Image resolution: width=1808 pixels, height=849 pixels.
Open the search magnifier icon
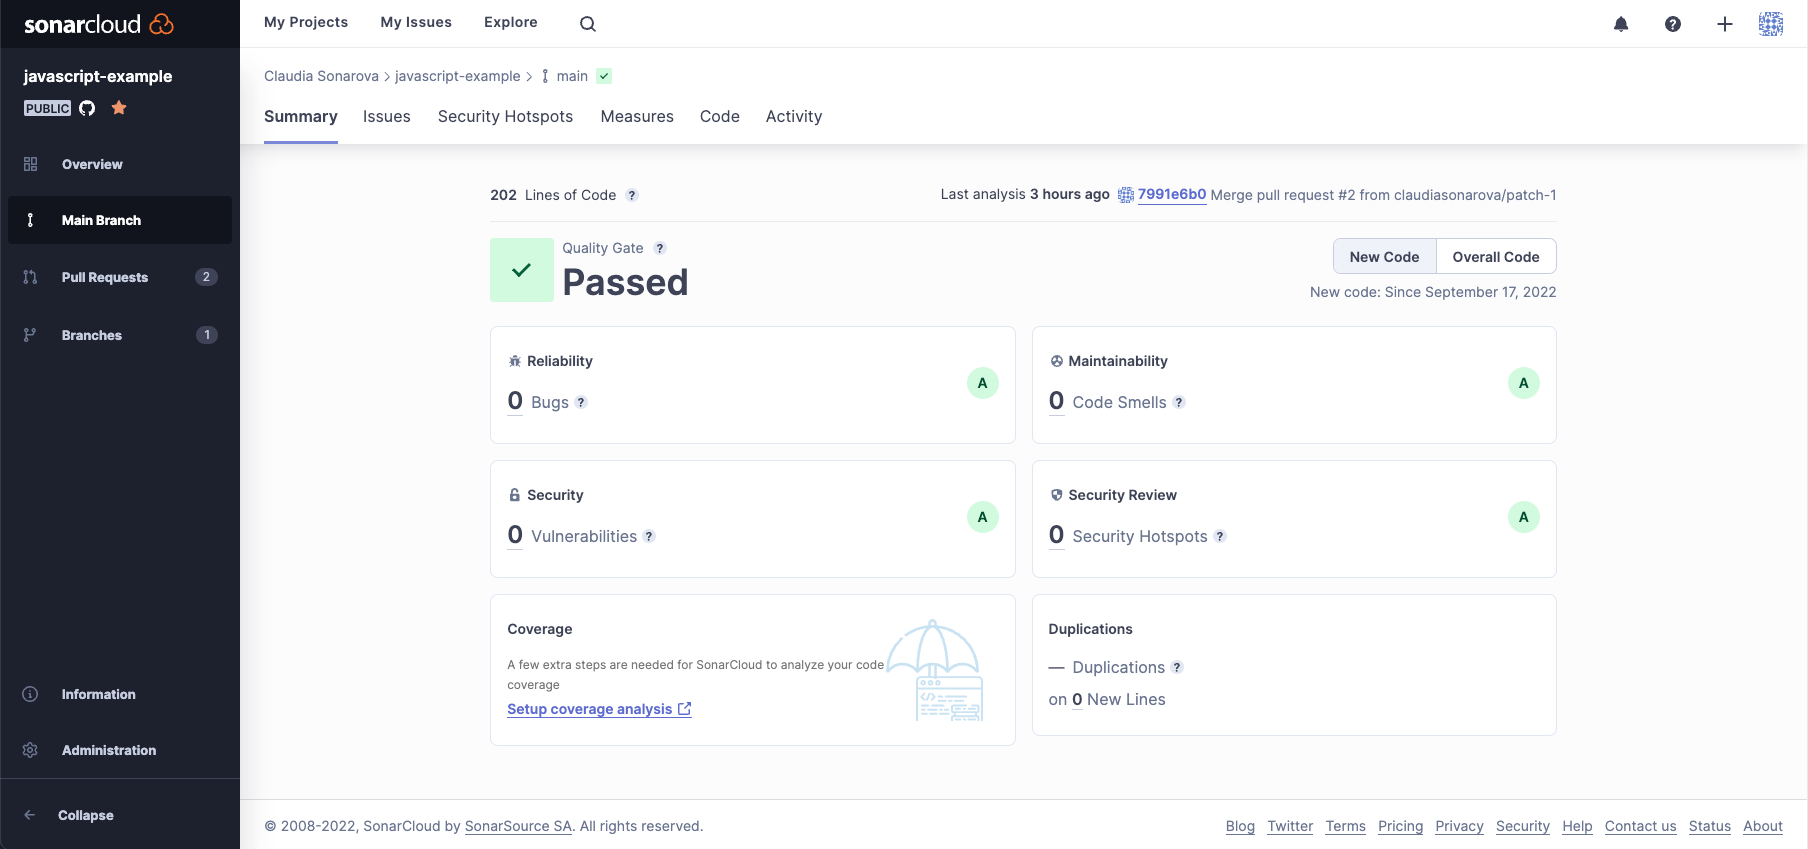[x=588, y=24]
